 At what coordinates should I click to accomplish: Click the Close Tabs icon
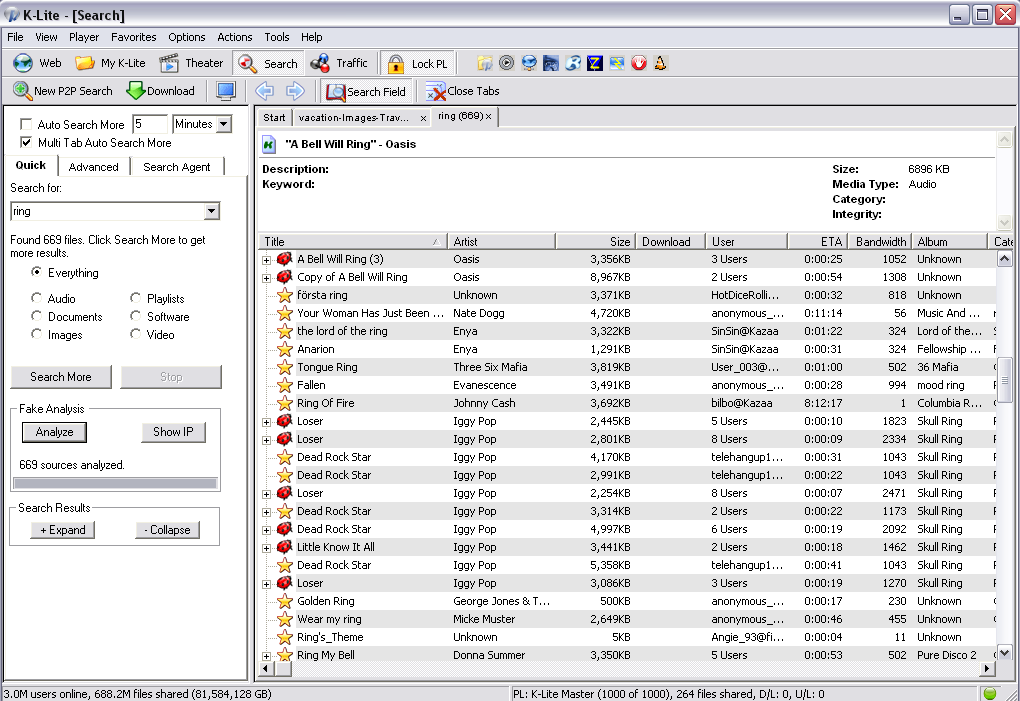click(x=435, y=92)
